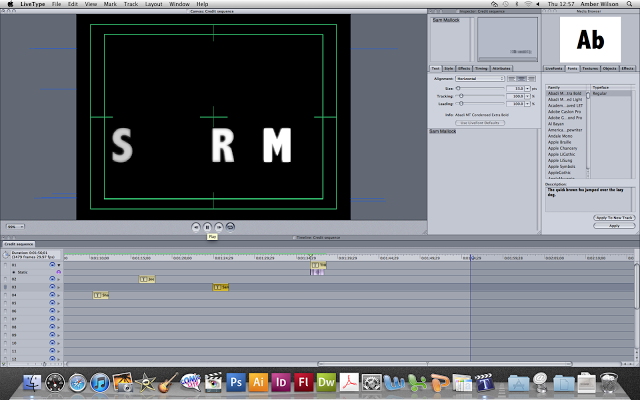The width and height of the screenshot is (640, 400).
Task: Toggle the lock box for track 04
Action: 5,295
